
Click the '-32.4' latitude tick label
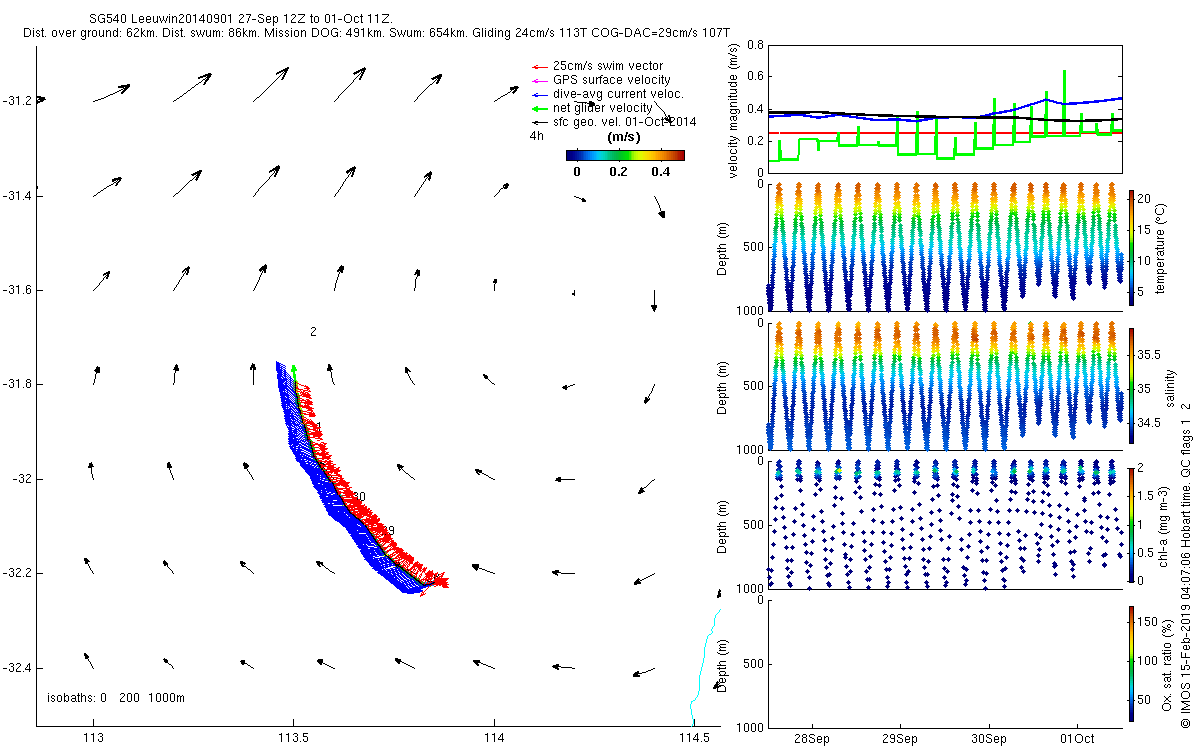(17, 668)
